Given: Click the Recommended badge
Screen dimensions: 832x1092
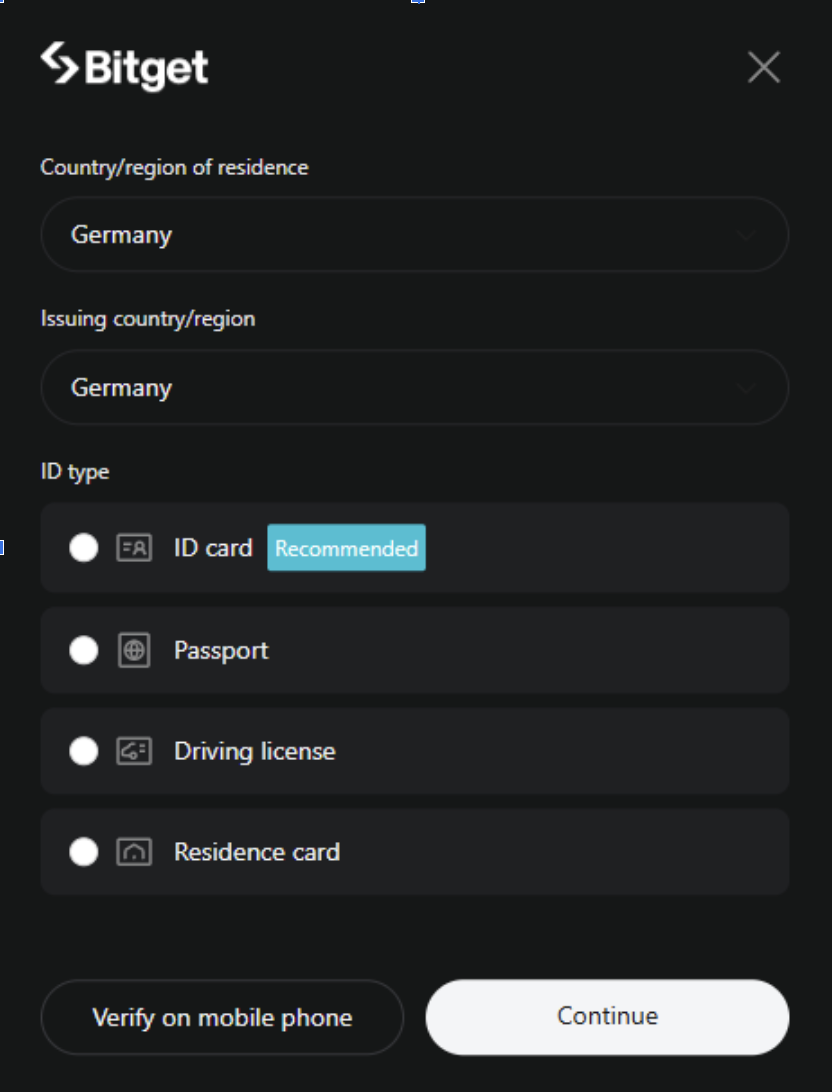Looking at the screenshot, I should (346, 548).
